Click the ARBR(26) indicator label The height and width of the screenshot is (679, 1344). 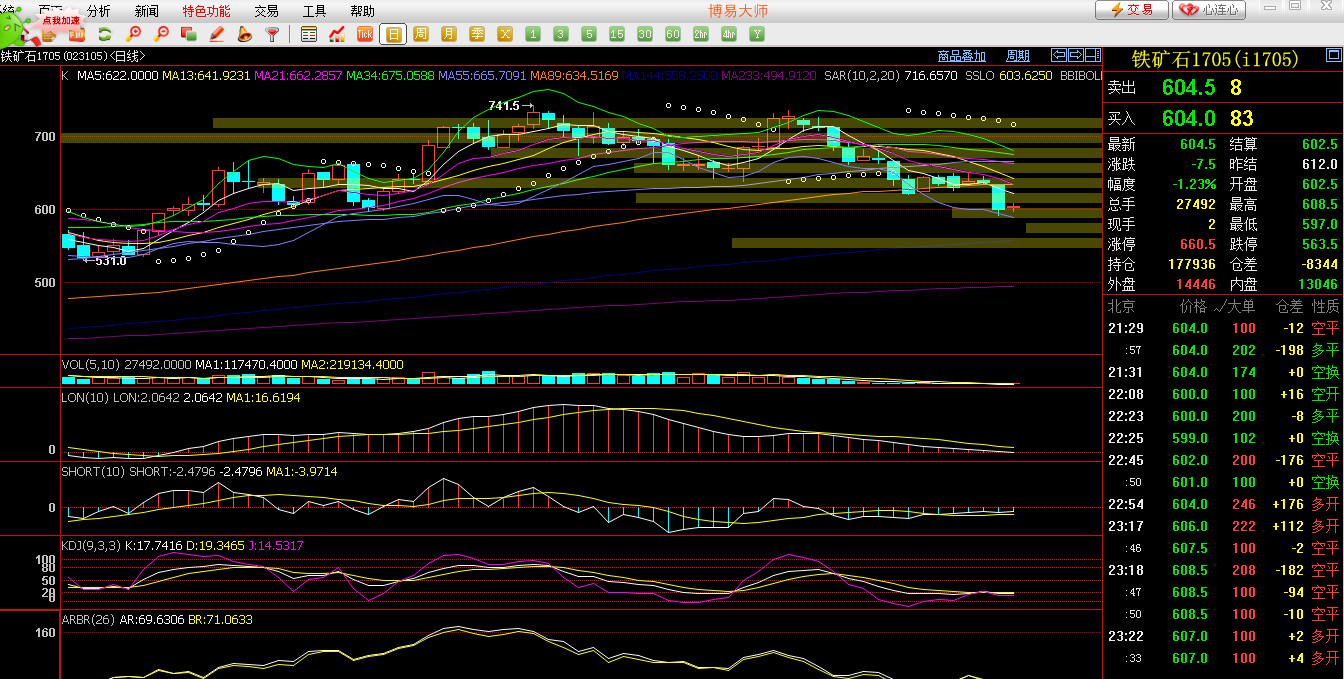pos(88,620)
